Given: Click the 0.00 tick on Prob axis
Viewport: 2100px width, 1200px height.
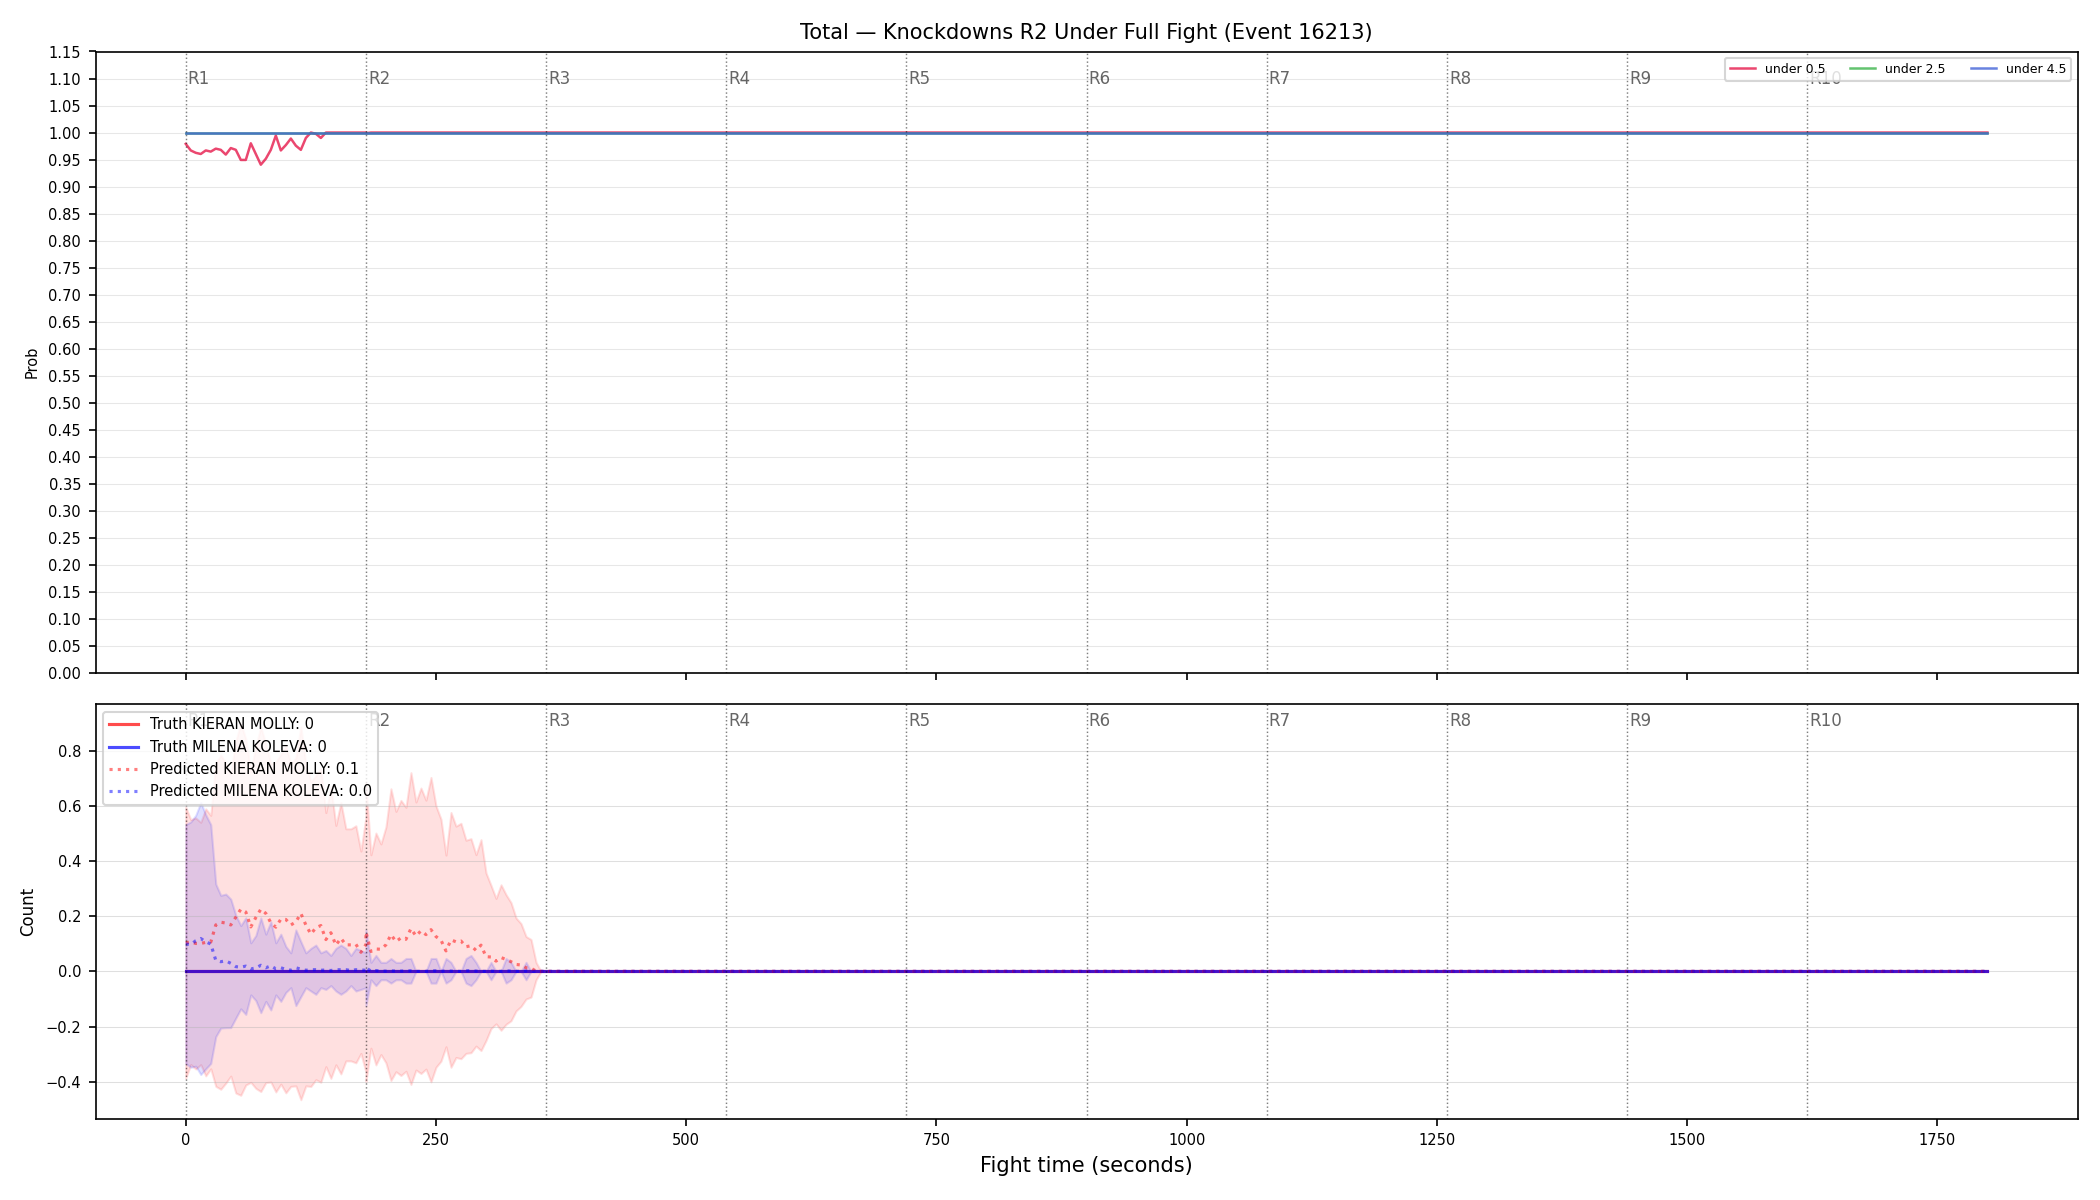Looking at the screenshot, I should [65, 673].
